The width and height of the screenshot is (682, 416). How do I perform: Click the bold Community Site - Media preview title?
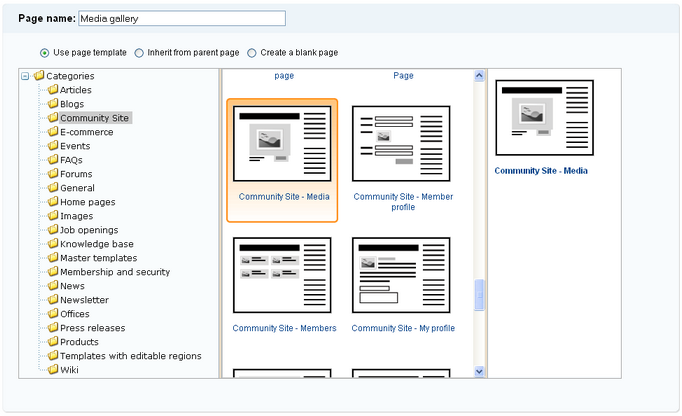click(x=541, y=171)
